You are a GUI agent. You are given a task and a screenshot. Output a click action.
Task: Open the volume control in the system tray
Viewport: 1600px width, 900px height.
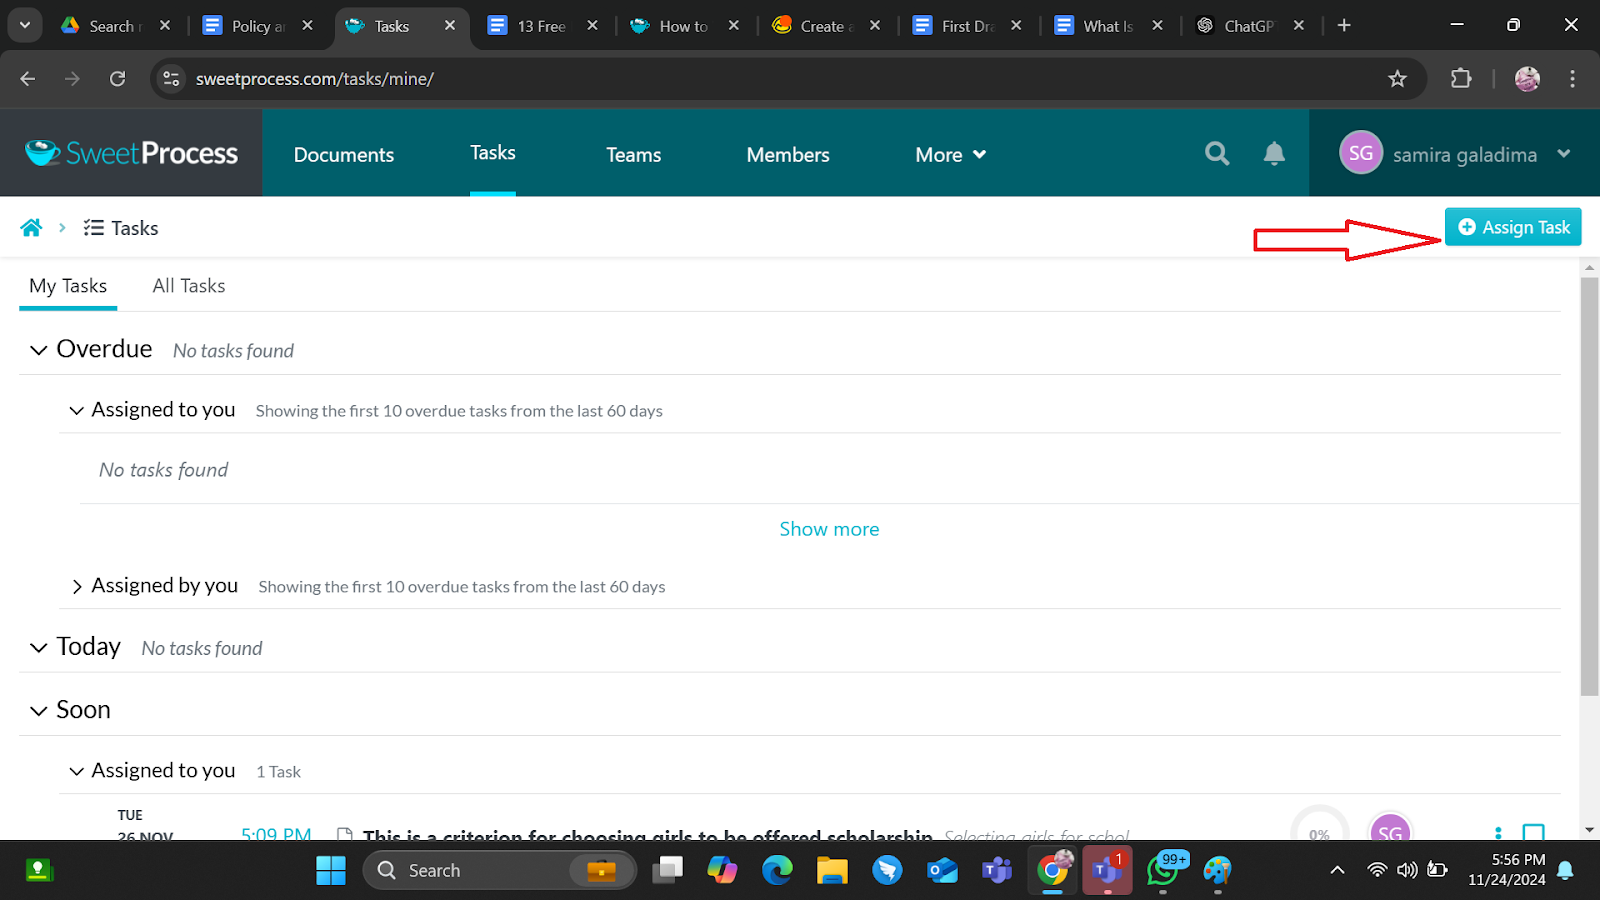[x=1407, y=870]
